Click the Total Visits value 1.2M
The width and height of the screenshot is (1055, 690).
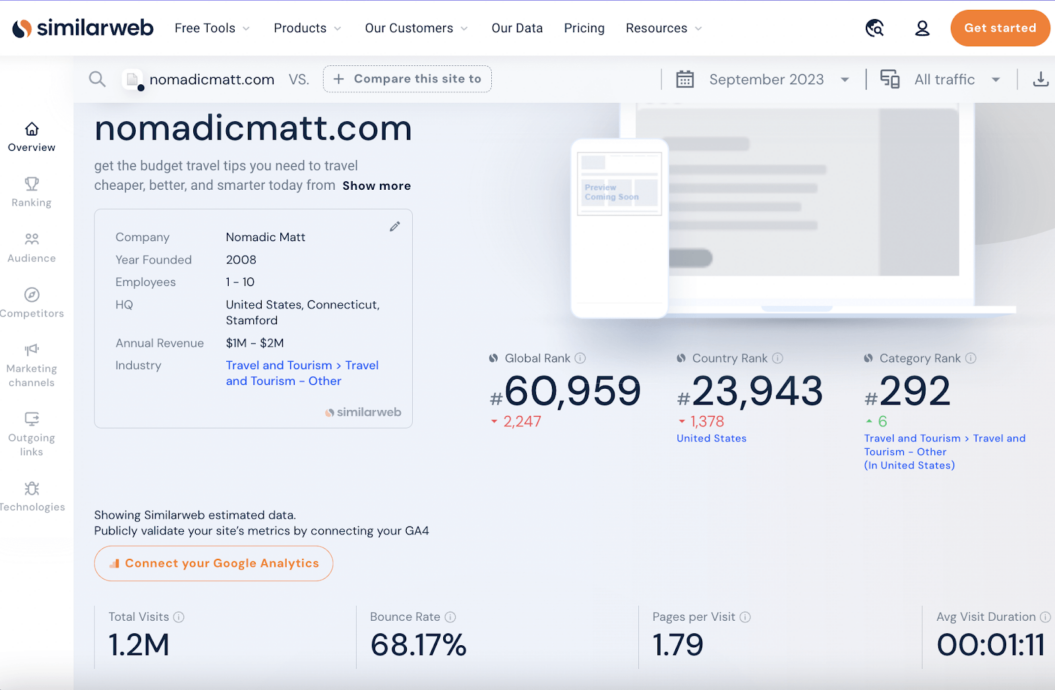[x=139, y=645]
